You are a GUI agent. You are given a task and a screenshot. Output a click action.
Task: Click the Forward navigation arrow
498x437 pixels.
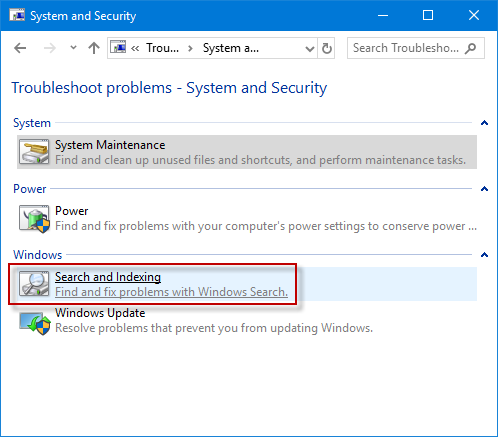(50, 48)
